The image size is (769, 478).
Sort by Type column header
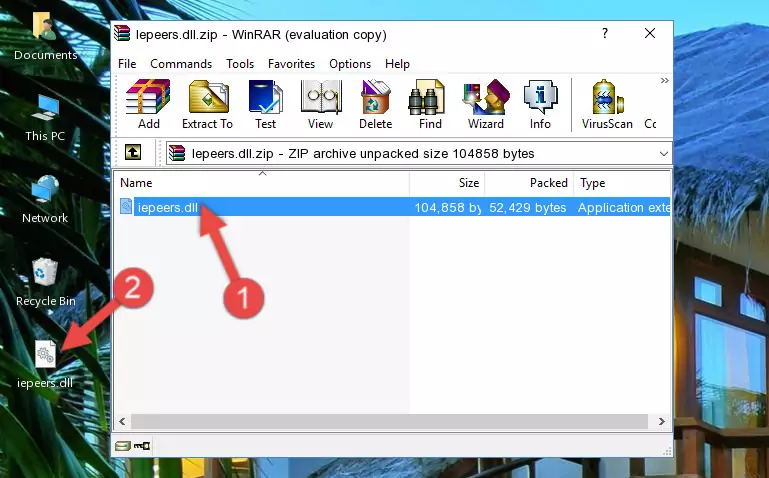click(622, 183)
